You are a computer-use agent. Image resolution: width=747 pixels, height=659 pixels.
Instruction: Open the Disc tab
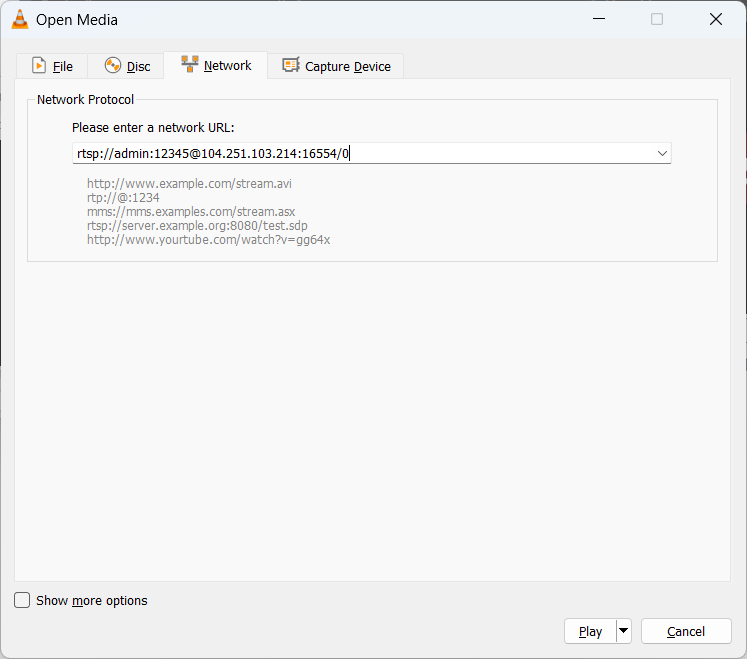138,66
